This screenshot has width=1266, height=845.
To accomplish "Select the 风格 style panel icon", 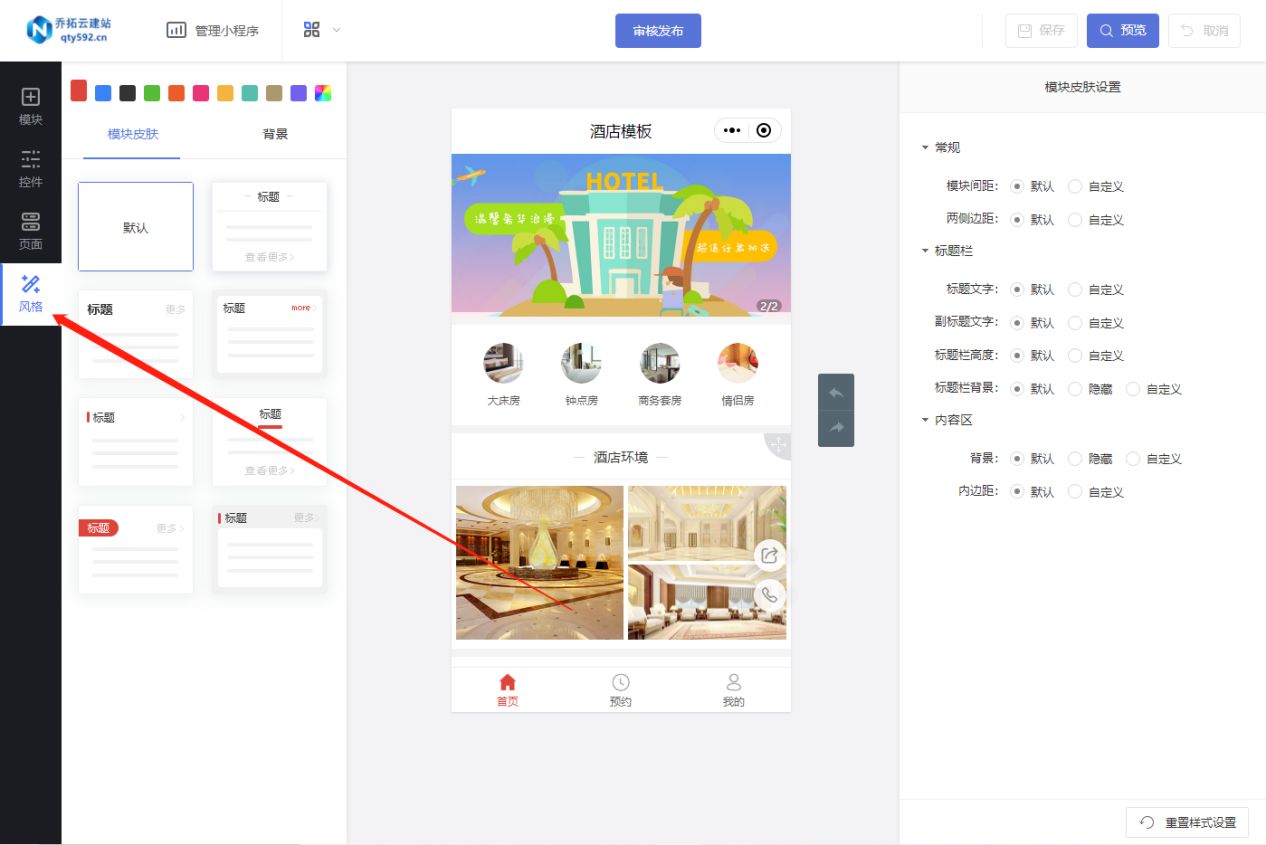I will pyautogui.click(x=30, y=293).
